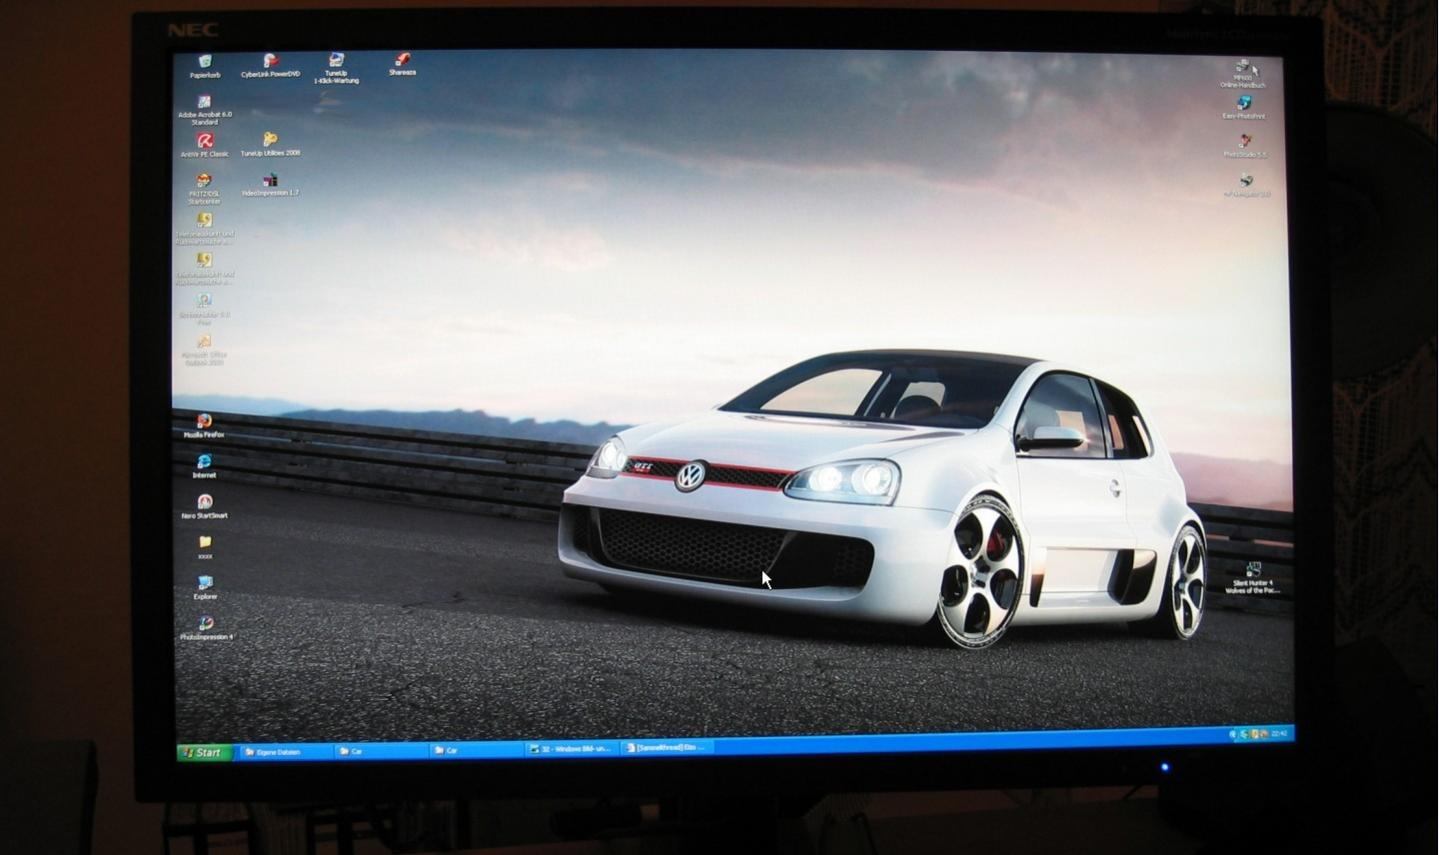1439x855 pixels.
Task: Open PhotoStudio 5.5 desktop icon
Action: click(x=1245, y=147)
